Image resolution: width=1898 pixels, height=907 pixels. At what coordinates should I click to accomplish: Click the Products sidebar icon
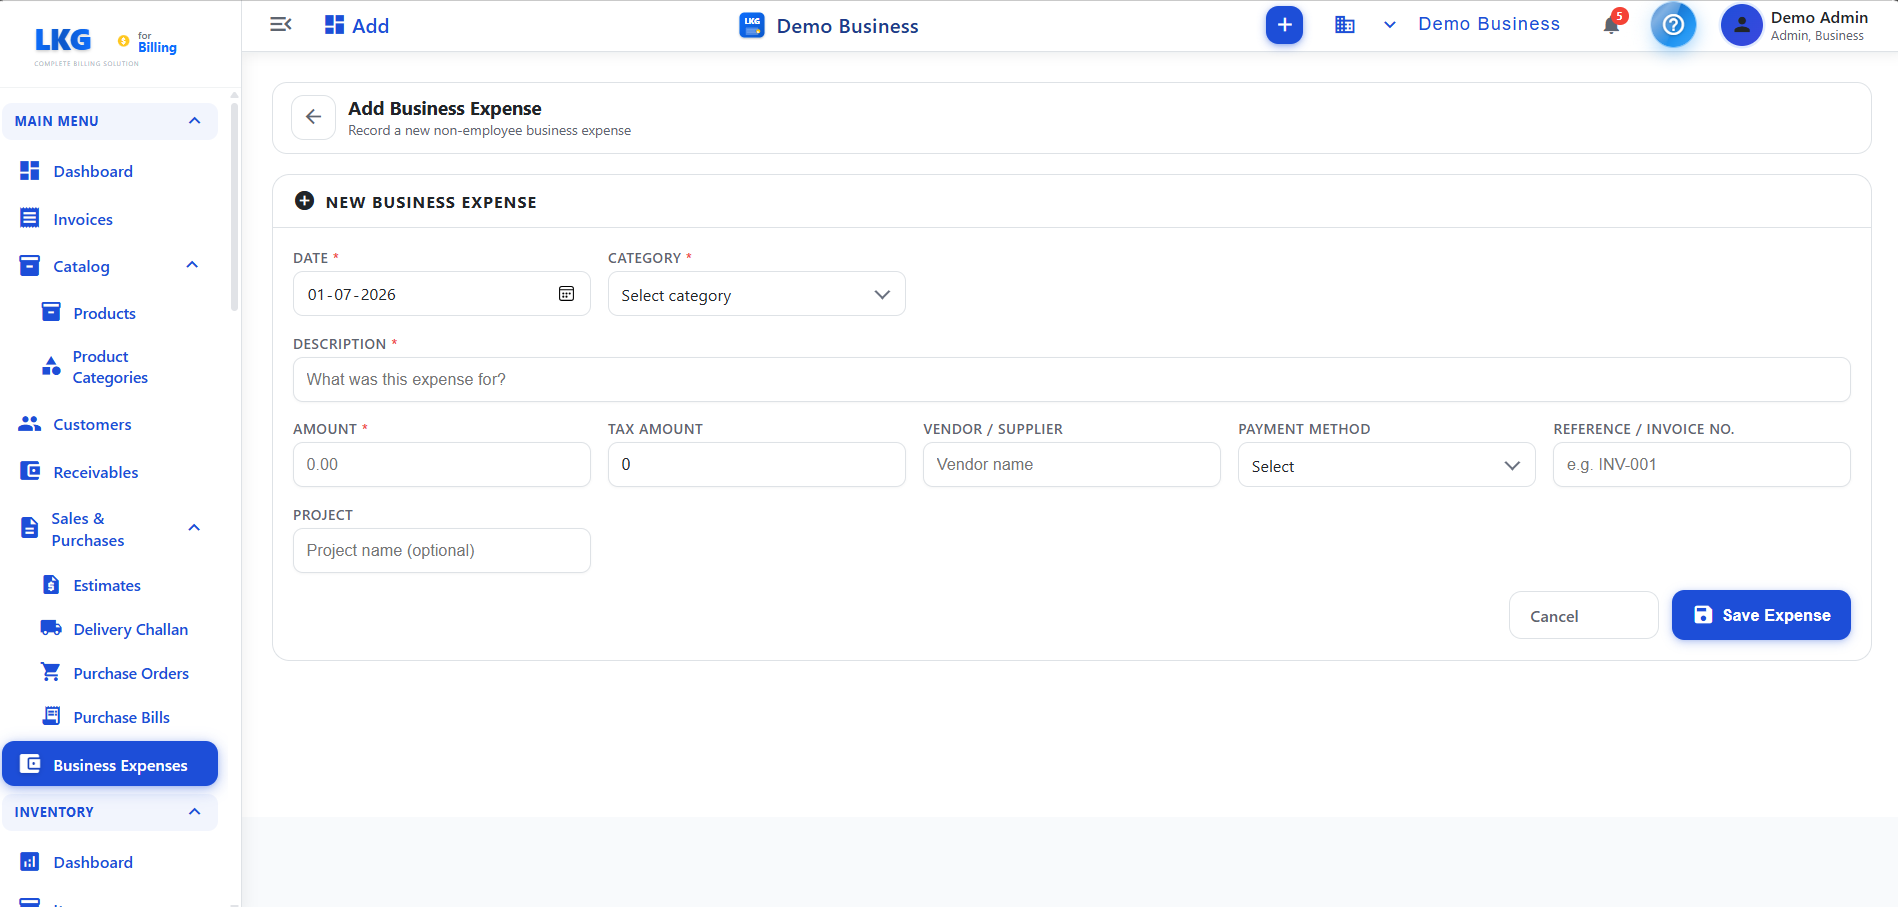[x=51, y=312]
